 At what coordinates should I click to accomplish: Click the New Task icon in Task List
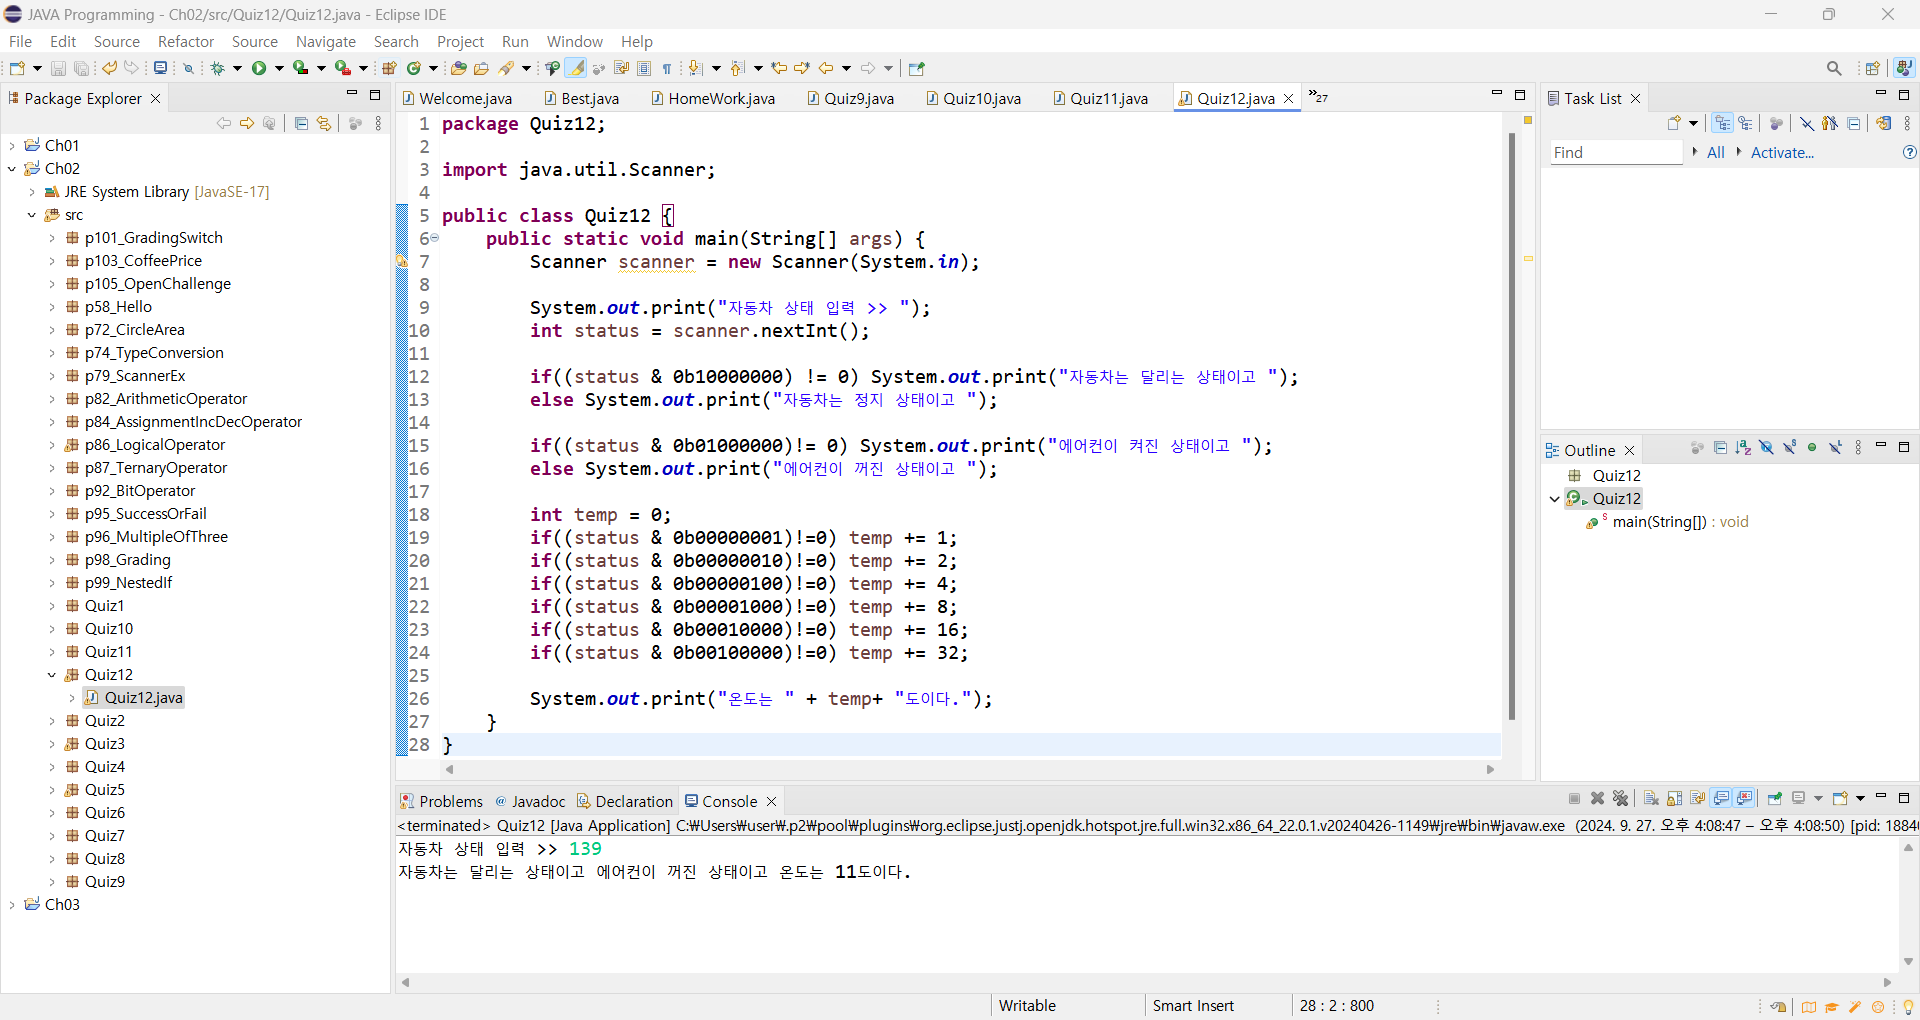(1675, 123)
